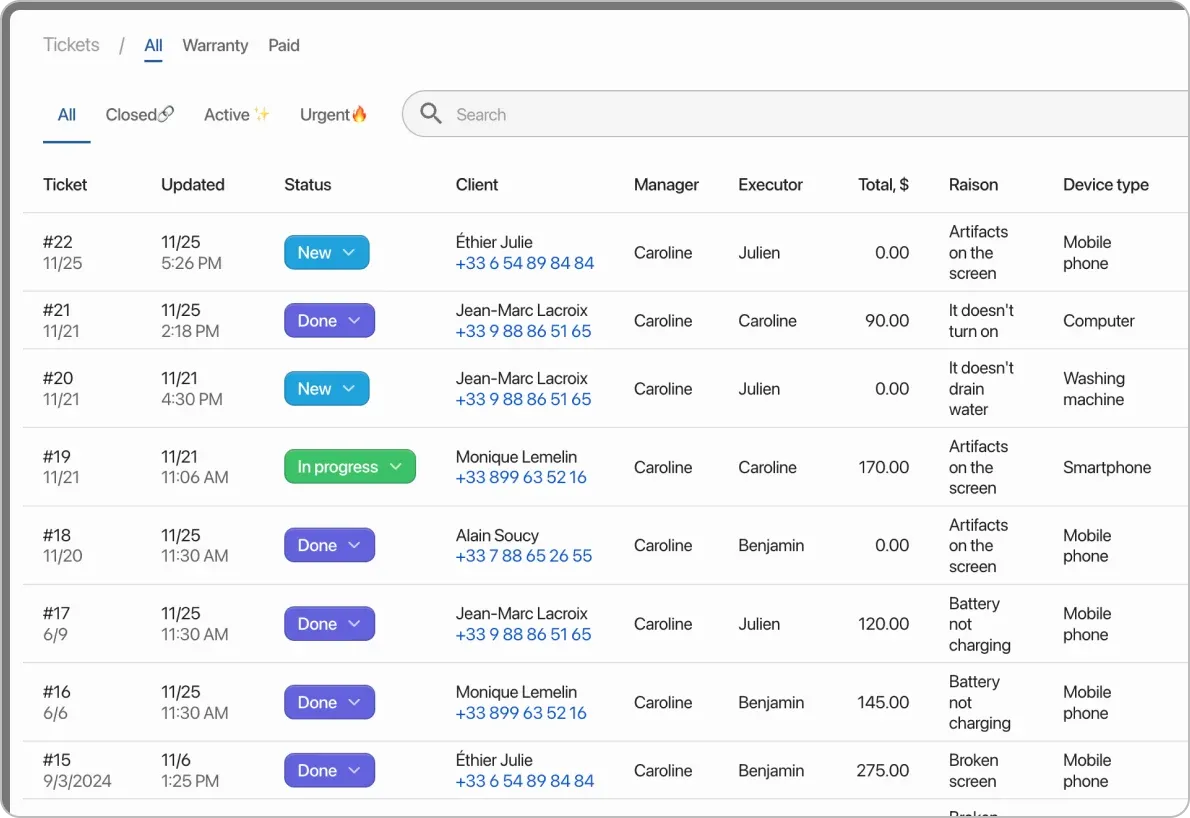The height and width of the screenshot is (818, 1190).
Task: Open the Closed tickets filter tab
Action: pyautogui.click(x=131, y=114)
